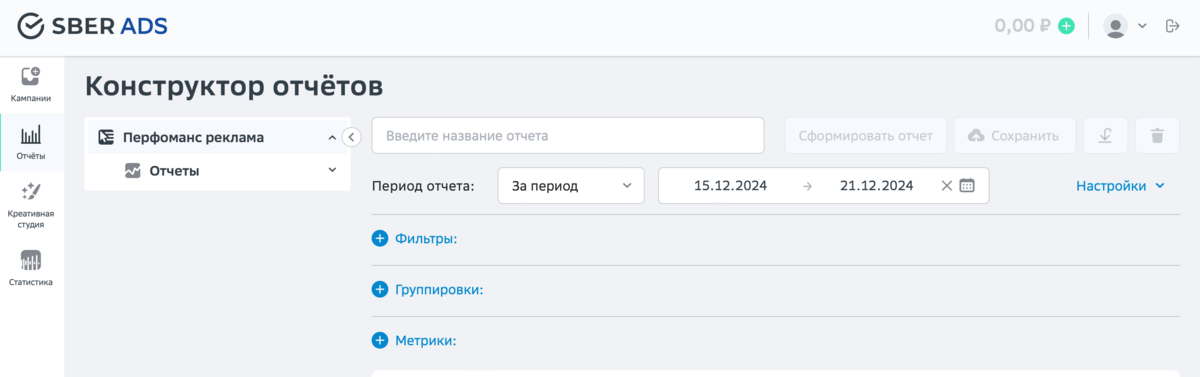This screenshot has width=1200, height=377.
Task: Click plus icon next to Группировки
Action: pos(379,289)
